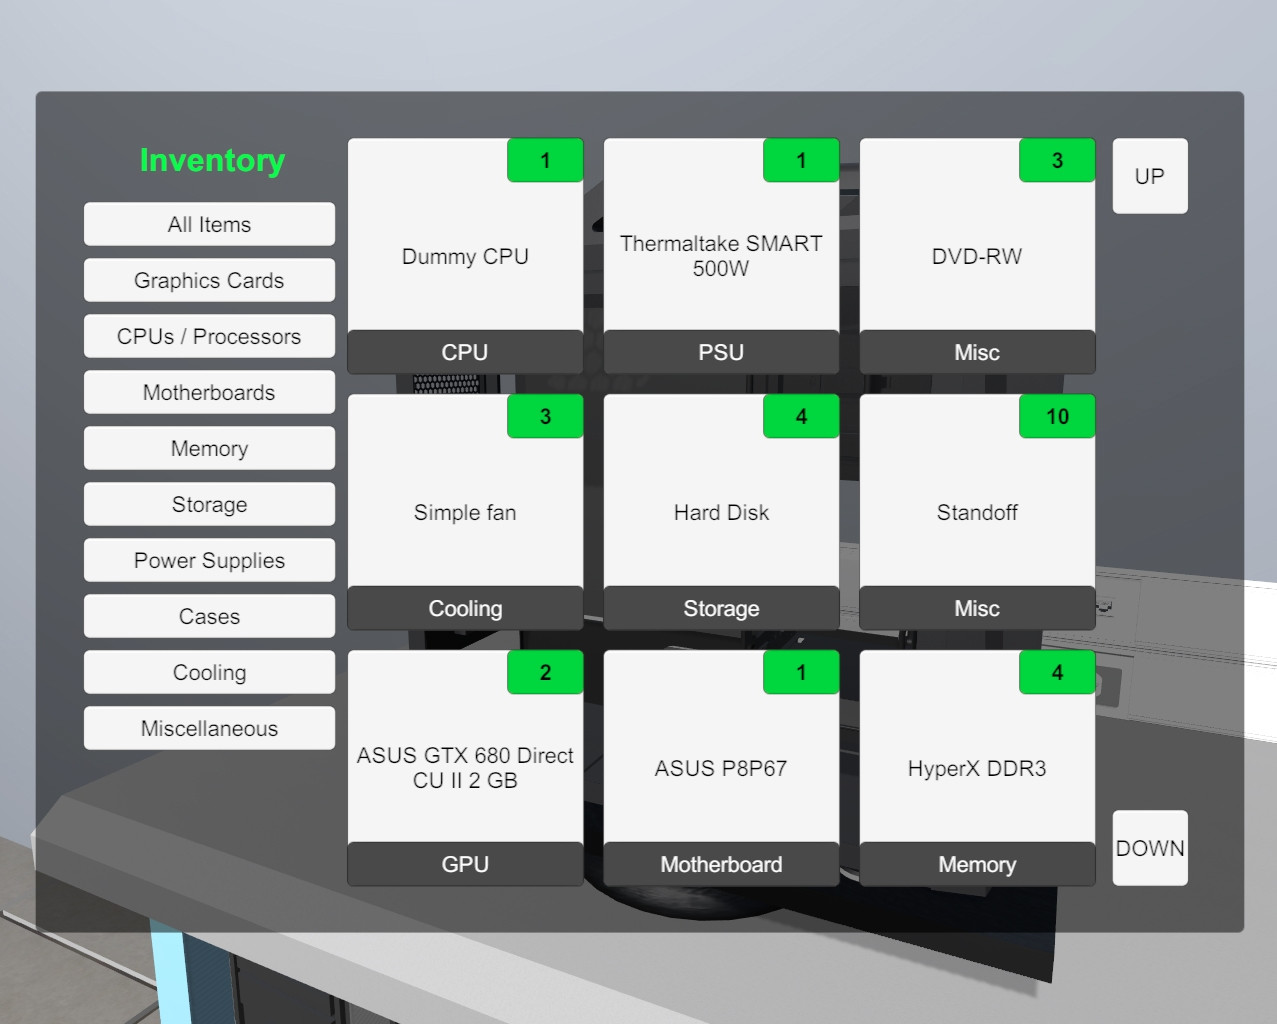This screenshot has width=1277, height=1024.
Task: Select the Standoff item card
Action: tap(977, 513)
